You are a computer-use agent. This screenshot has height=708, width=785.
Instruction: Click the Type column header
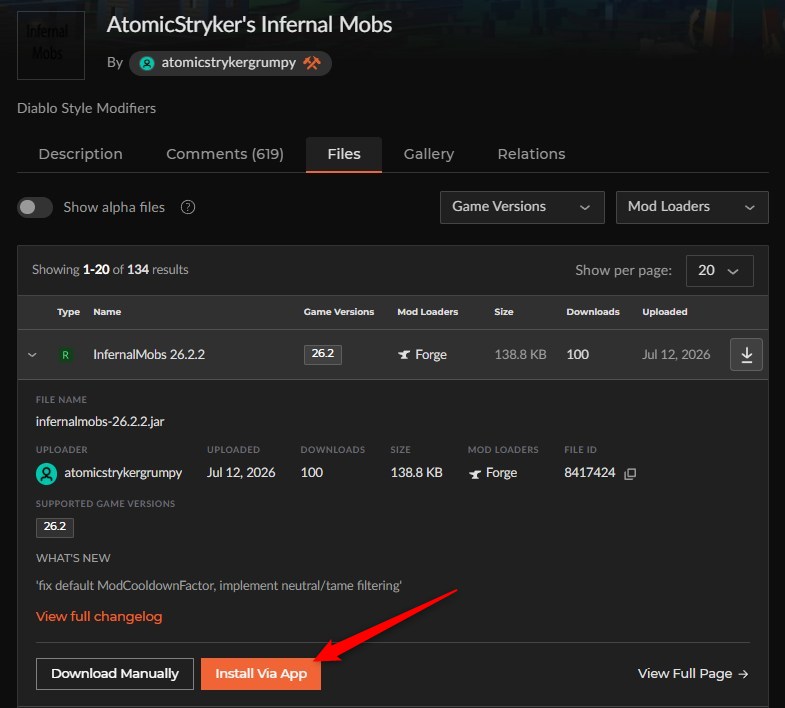click(x=68, y=312)
